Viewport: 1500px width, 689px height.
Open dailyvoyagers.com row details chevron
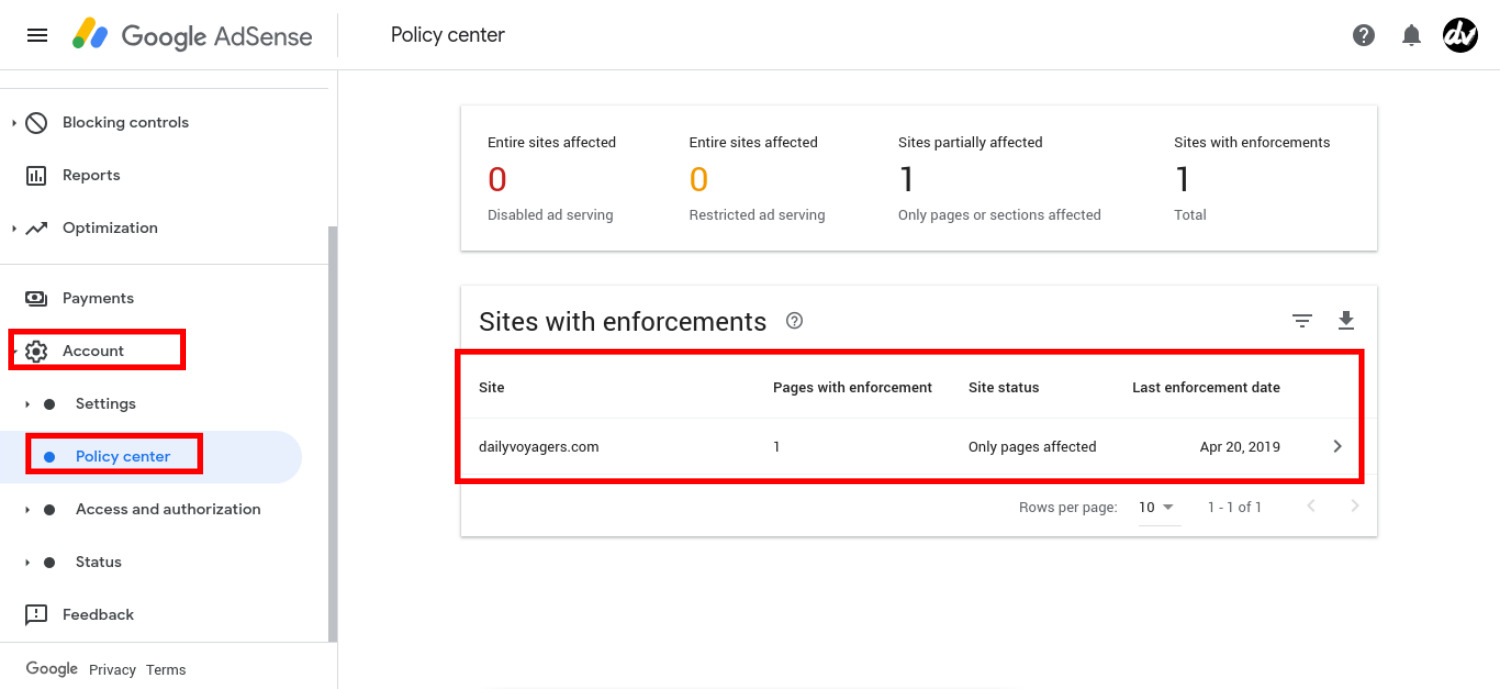(1337, 446)
